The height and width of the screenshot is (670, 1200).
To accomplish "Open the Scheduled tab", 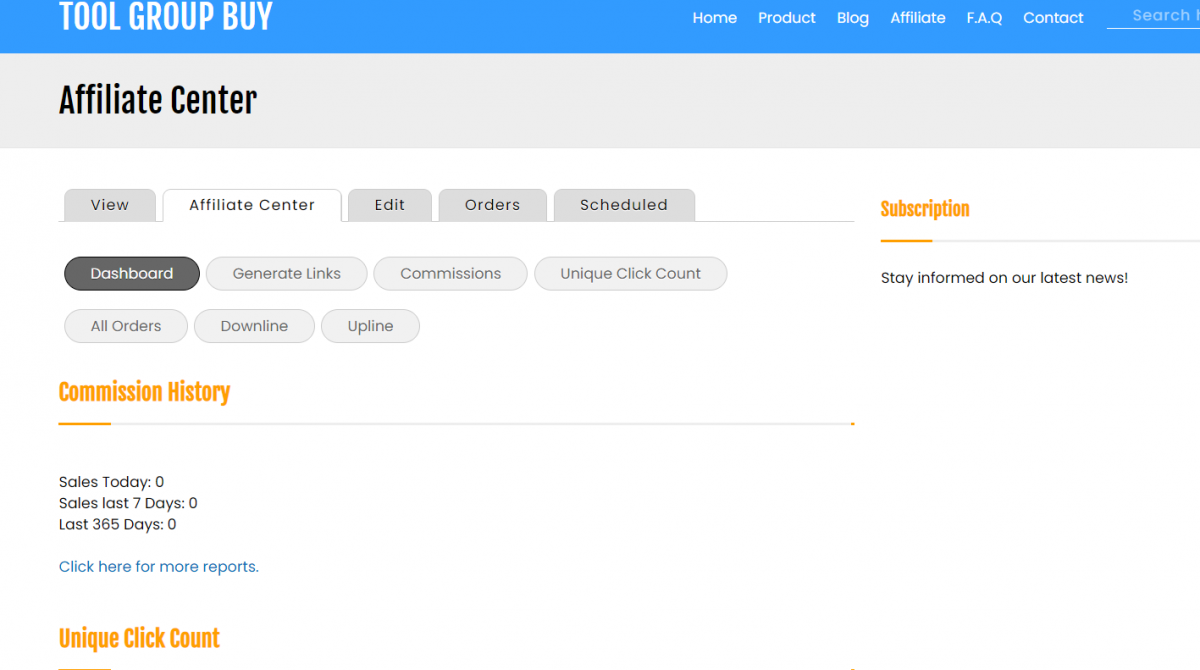I will (623, 205).
